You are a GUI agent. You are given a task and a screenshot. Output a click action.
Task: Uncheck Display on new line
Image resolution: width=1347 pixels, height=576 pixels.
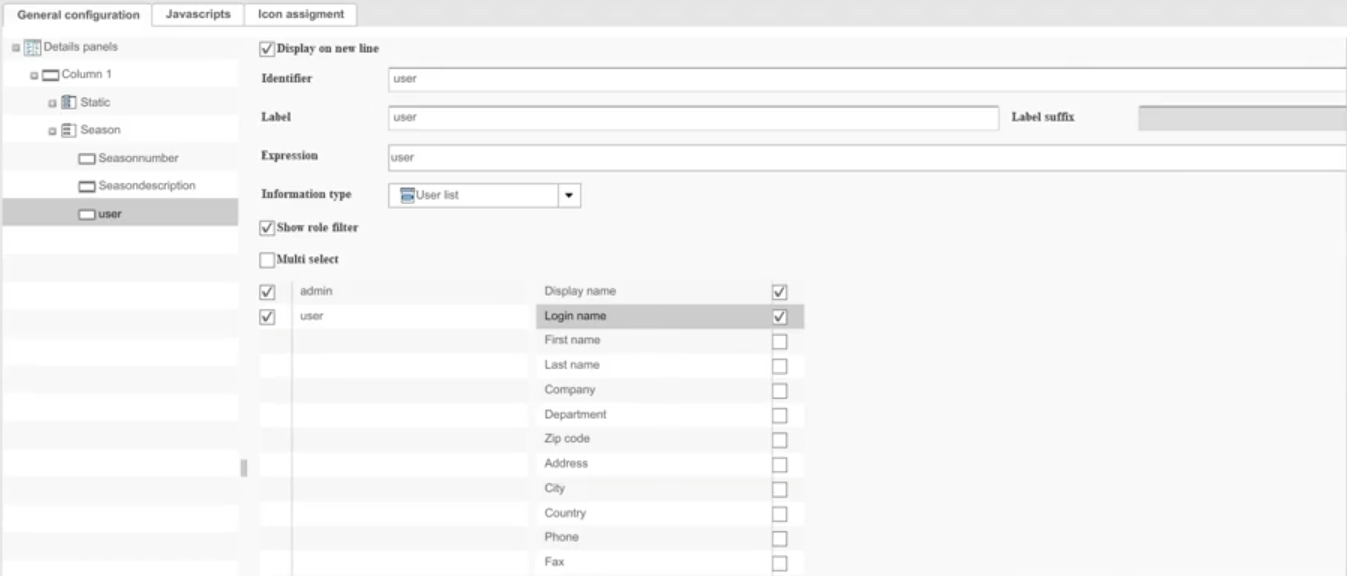[x=267, y=48]
